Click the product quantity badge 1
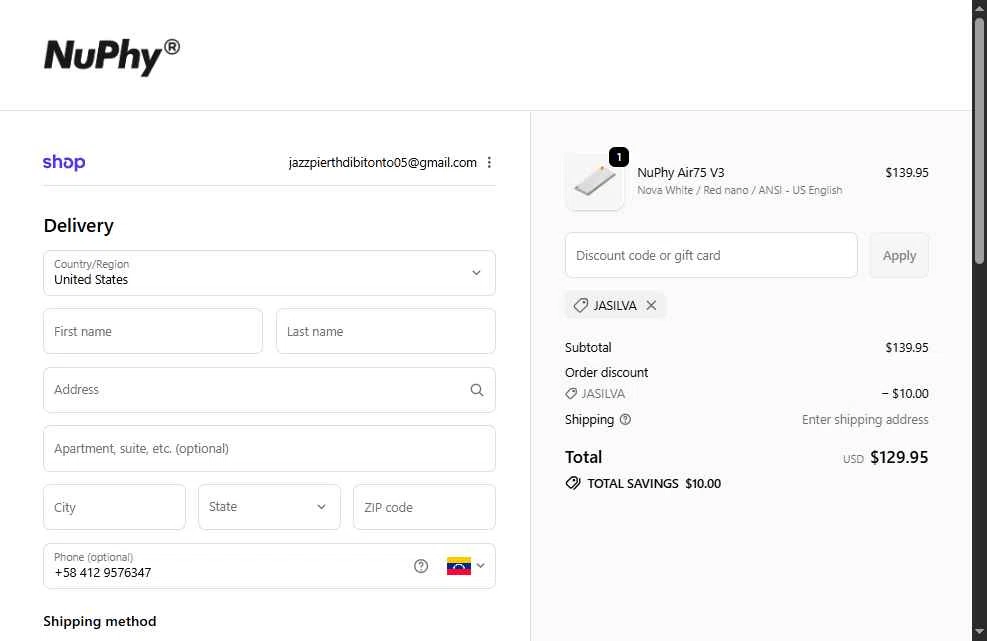Screen dimensions: 987x641 tap(619, 157)
